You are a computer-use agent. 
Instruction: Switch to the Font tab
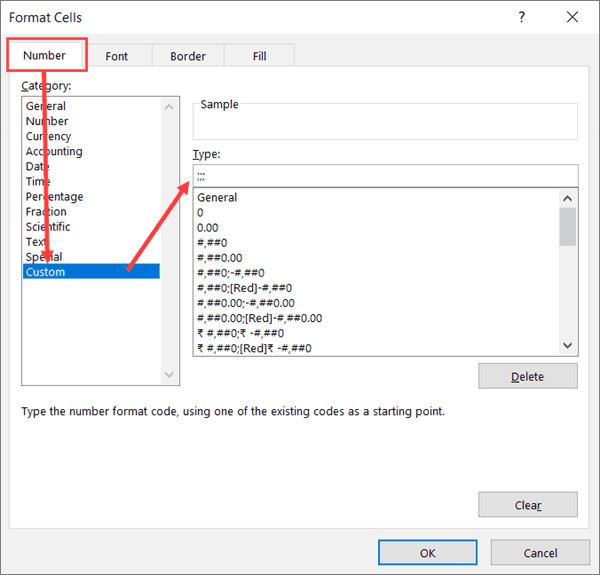(x=117, y=56)
